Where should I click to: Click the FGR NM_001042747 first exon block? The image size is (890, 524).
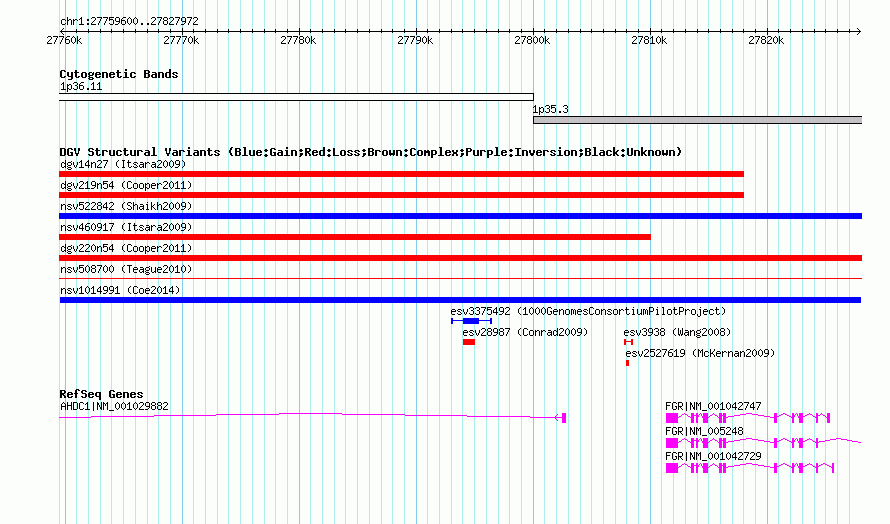[672, 418]
